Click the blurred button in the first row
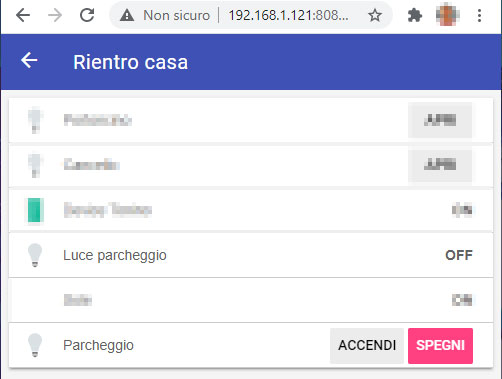Image resolution: width=502 pixels, height=379 pixels. 440,120
